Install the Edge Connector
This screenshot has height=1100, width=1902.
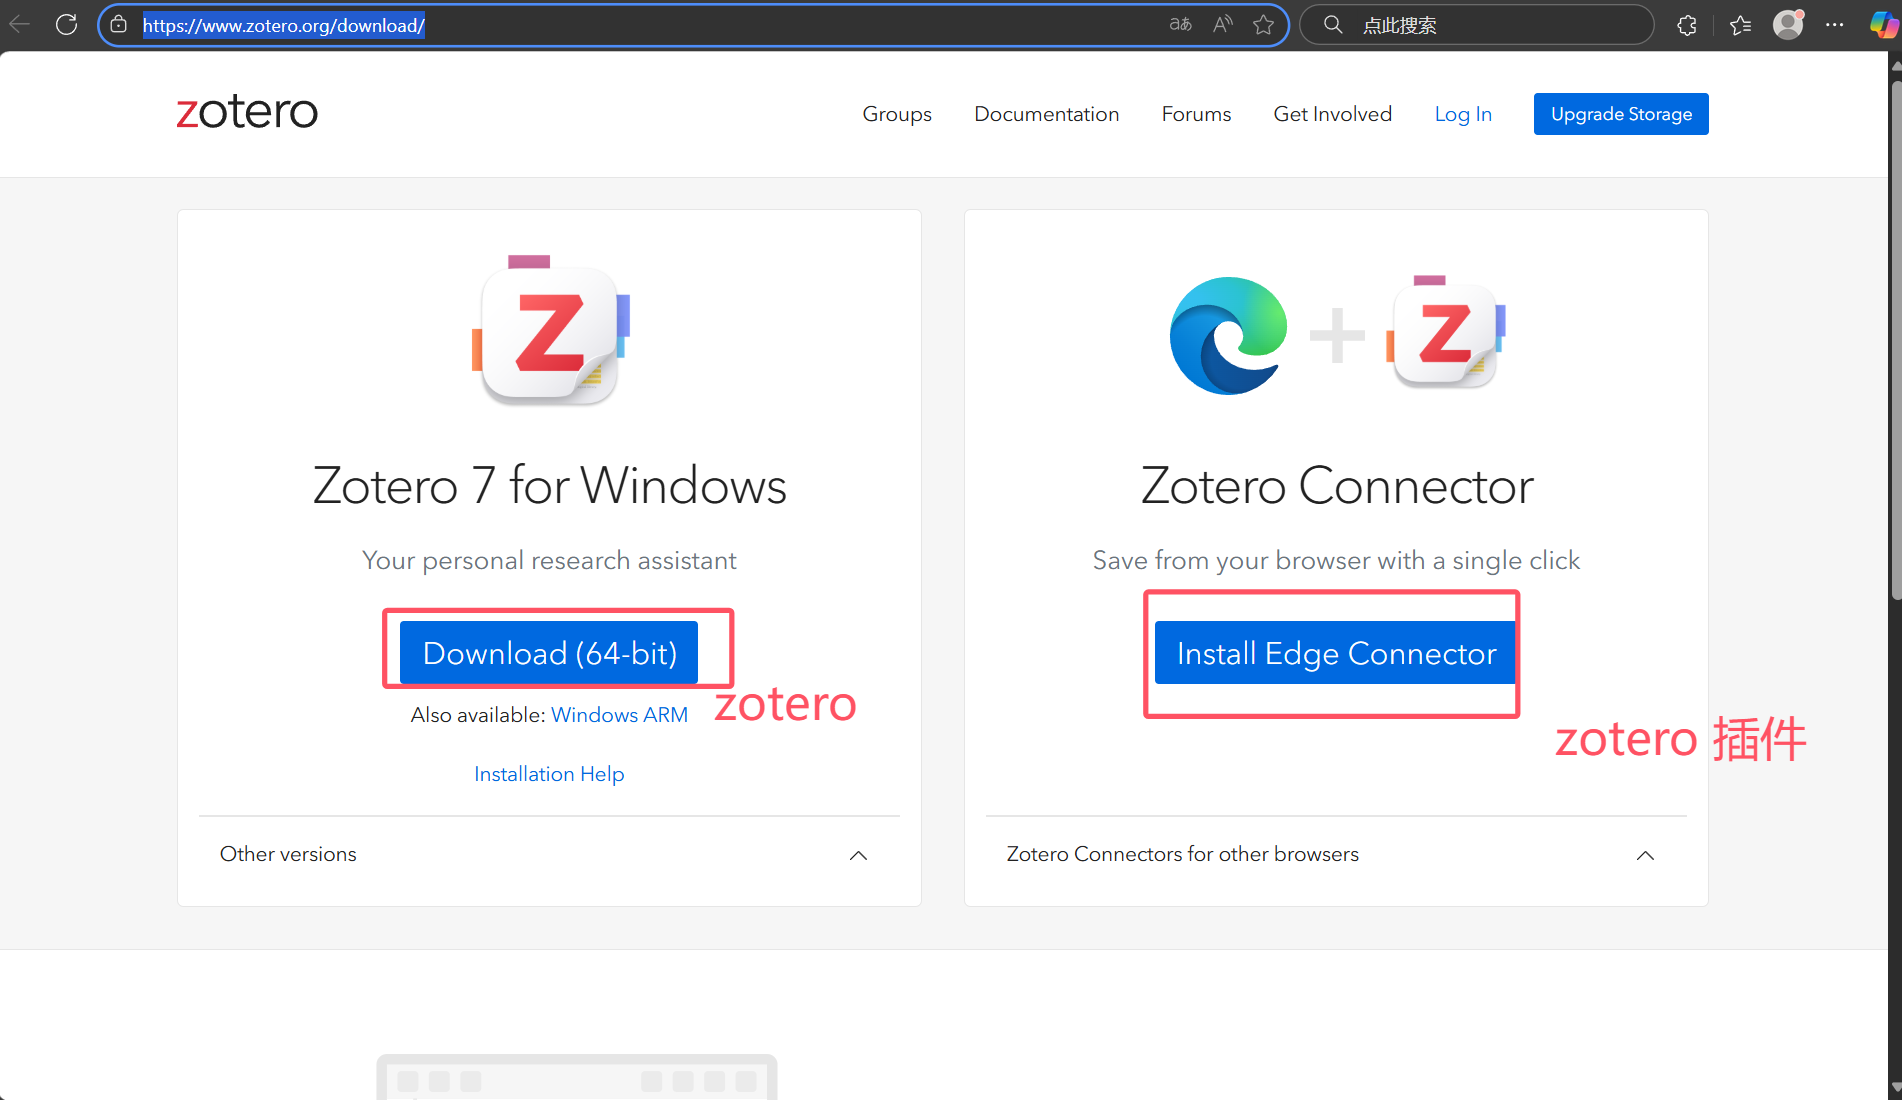click(x=1335, y=653)
